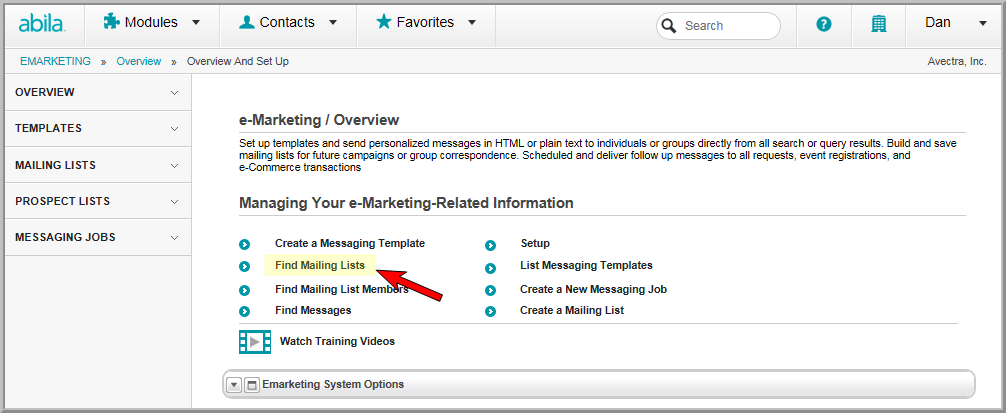Click the training video film icon
Image resolution: width=1006 pixels, height=413 pixels.
(255, 342)
